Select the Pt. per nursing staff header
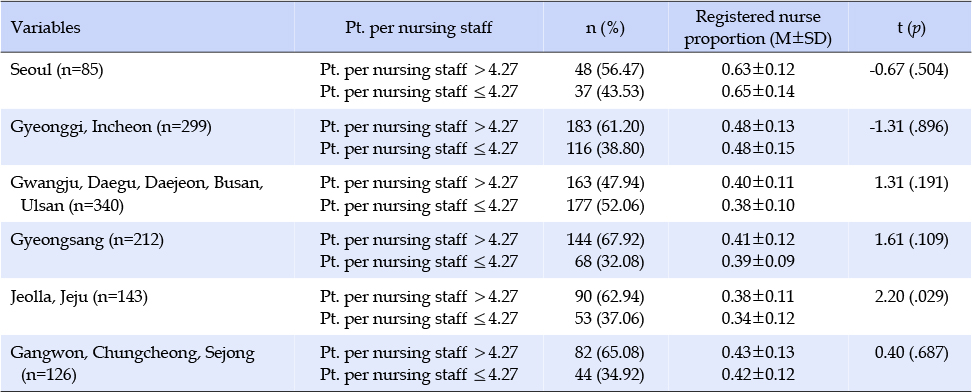 (418, 29)
